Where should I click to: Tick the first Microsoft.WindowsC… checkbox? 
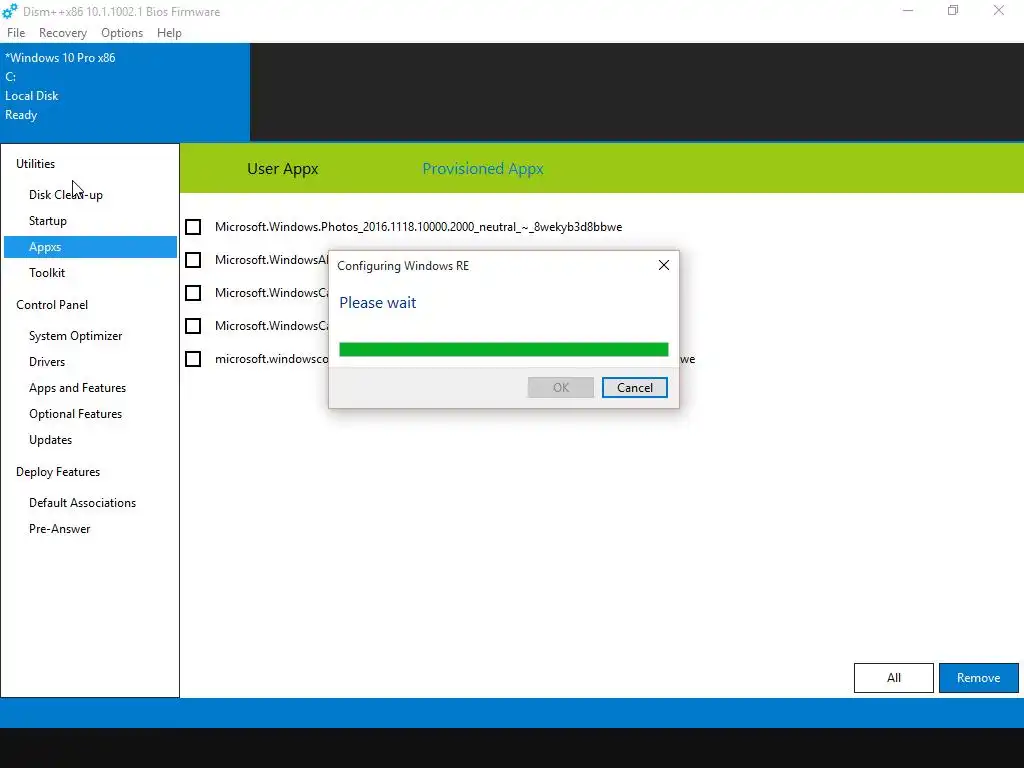coord(193,293)
